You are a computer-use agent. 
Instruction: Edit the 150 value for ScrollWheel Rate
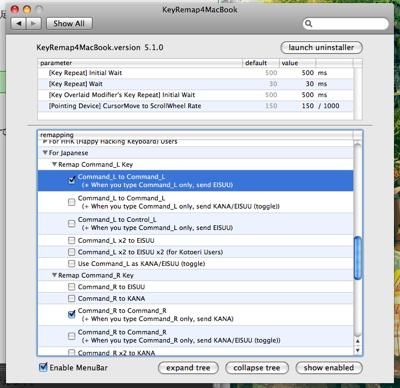click(x=307, y=106)
